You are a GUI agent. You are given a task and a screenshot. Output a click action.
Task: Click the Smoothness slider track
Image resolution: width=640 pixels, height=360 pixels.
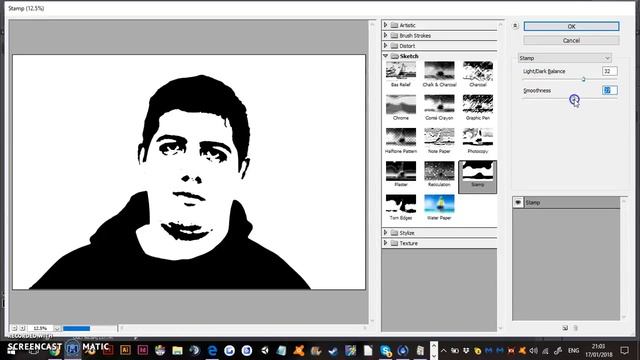[x=570, y=98]
